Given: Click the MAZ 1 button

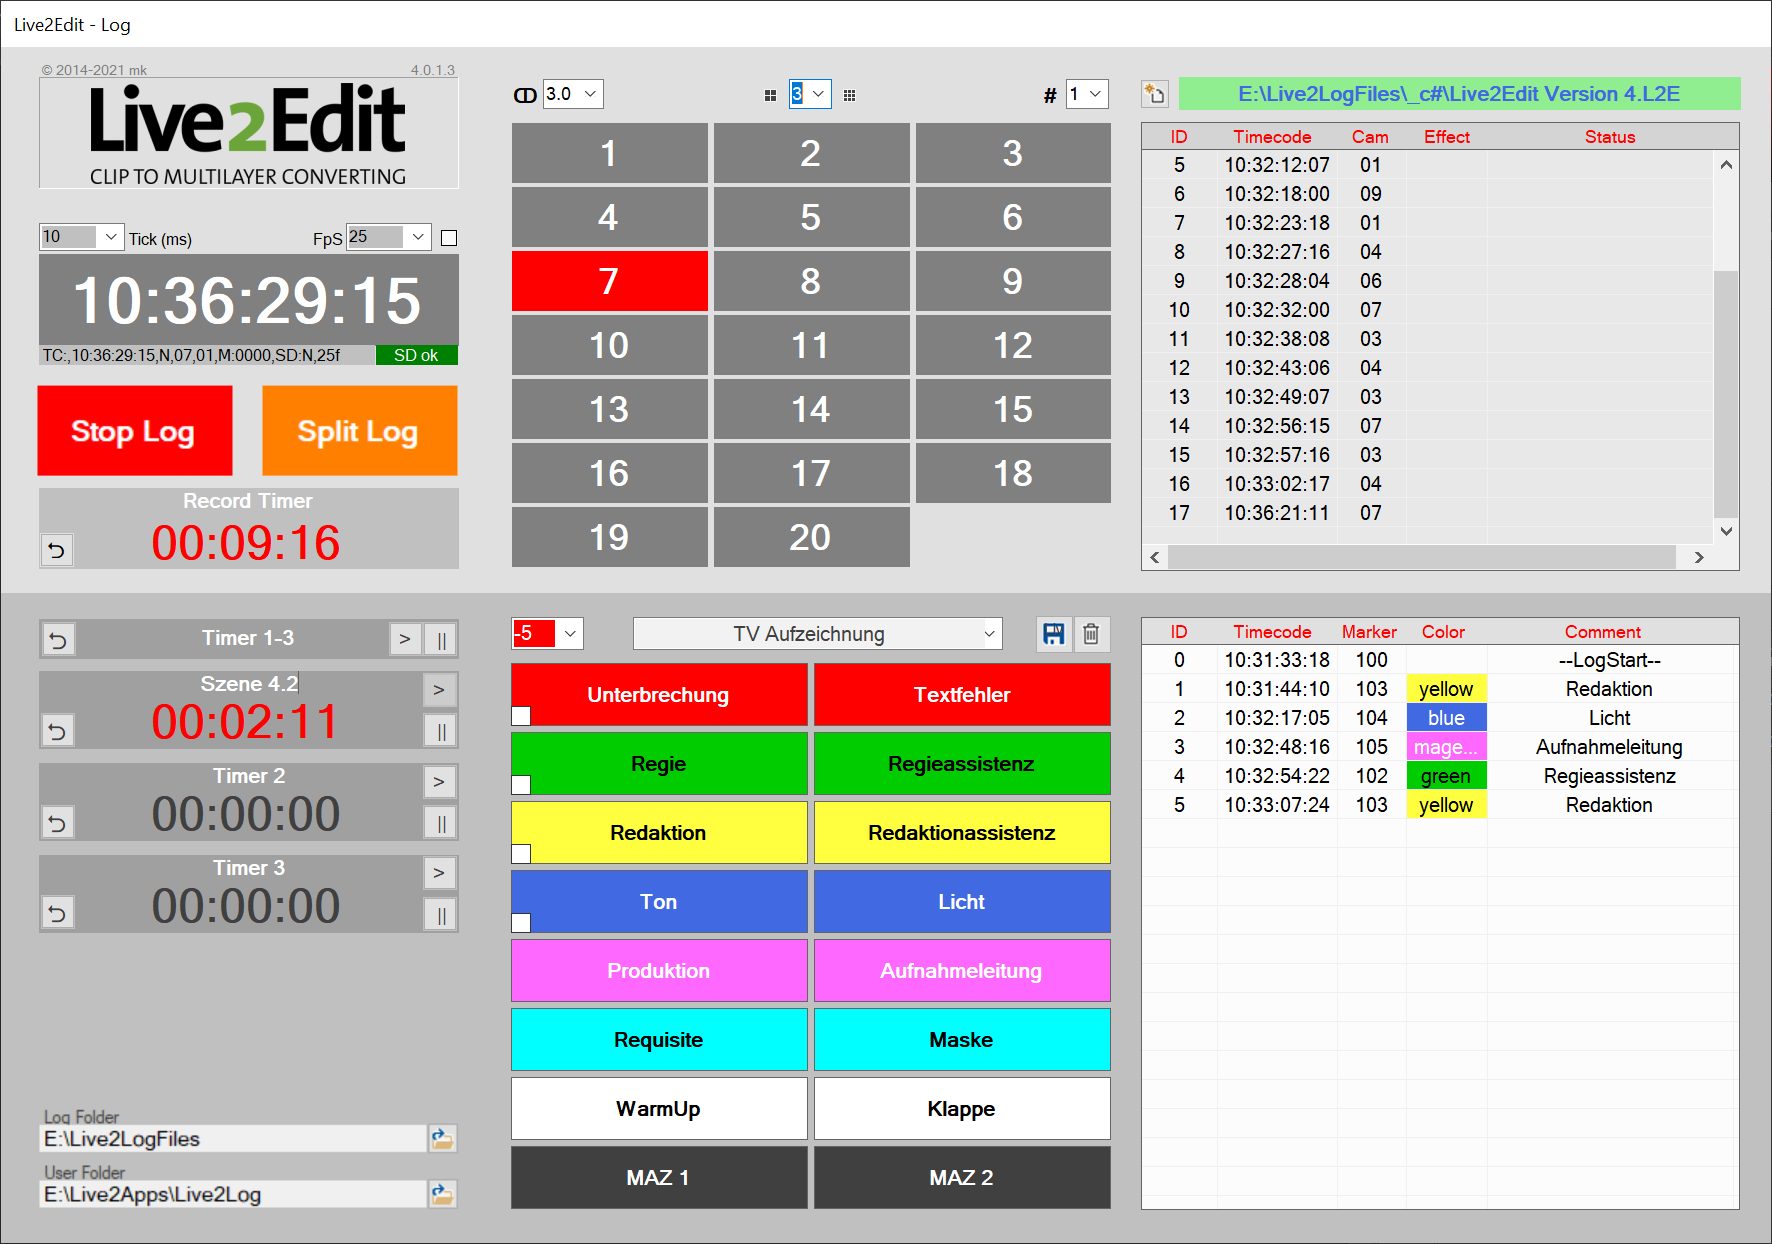Looking at the screenshot, I should [x=659, y=1178].
